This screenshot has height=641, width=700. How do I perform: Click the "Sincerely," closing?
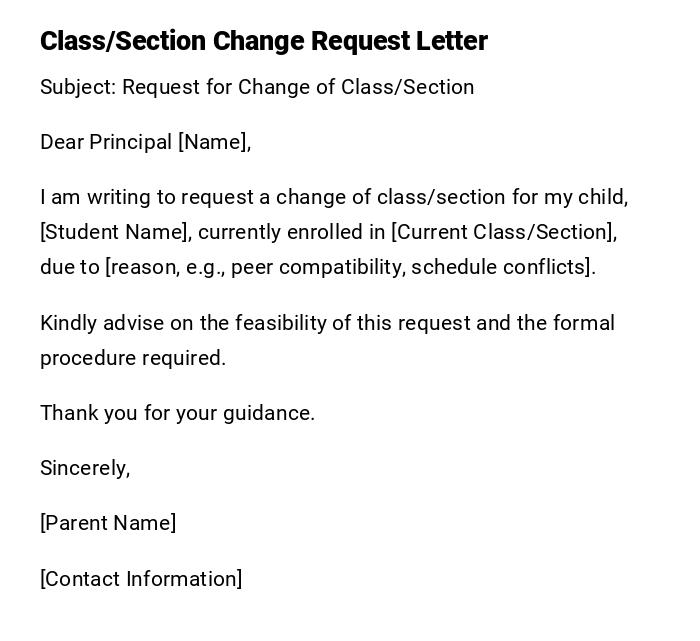(85, 468)
